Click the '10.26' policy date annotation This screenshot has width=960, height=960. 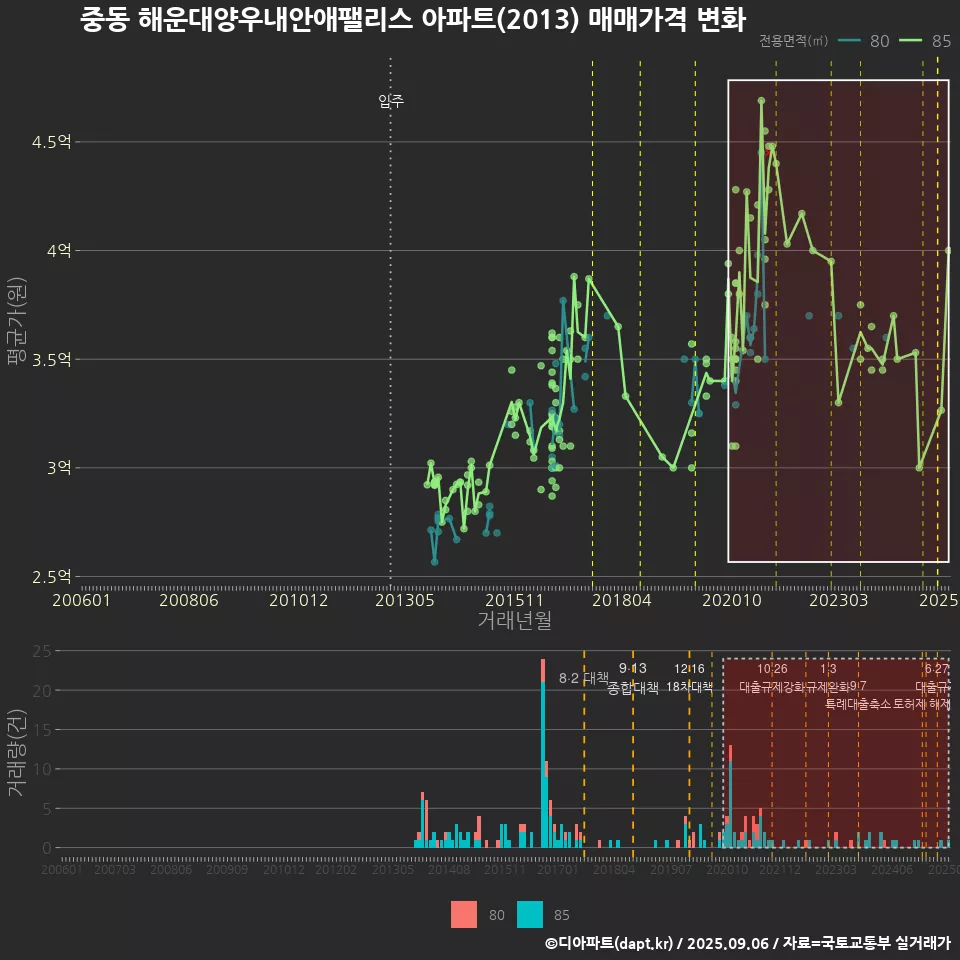coord(772,669)
